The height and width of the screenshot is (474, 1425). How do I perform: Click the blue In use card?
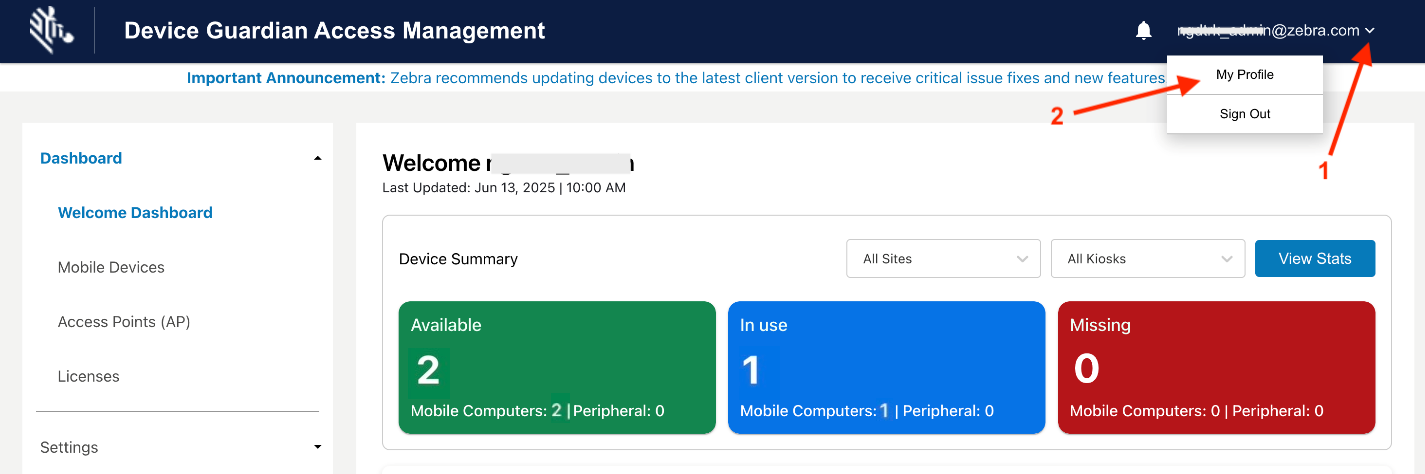click(x=886, y=368)
